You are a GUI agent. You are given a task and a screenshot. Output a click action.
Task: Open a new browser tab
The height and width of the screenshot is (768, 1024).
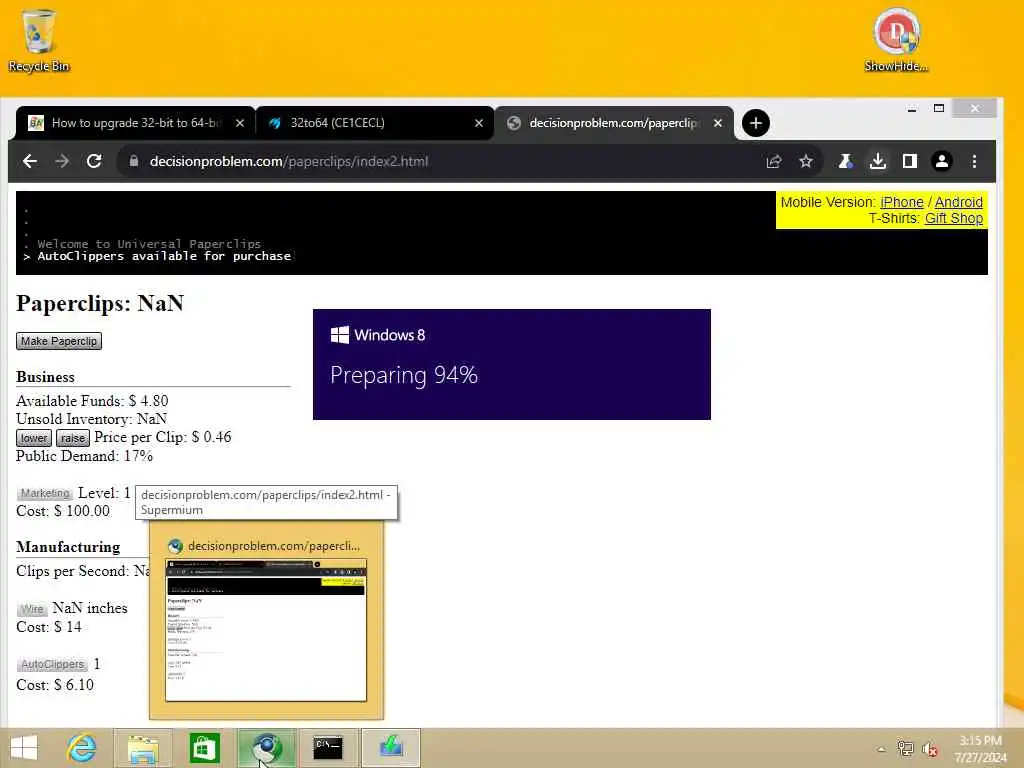pyautogui.click(x=756, y=123)
